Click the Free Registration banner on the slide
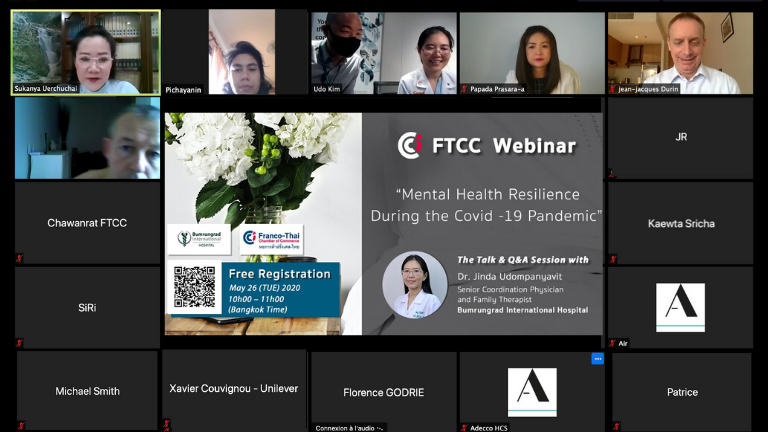This screenshot has width=768, height=432. tap(280, 274)
